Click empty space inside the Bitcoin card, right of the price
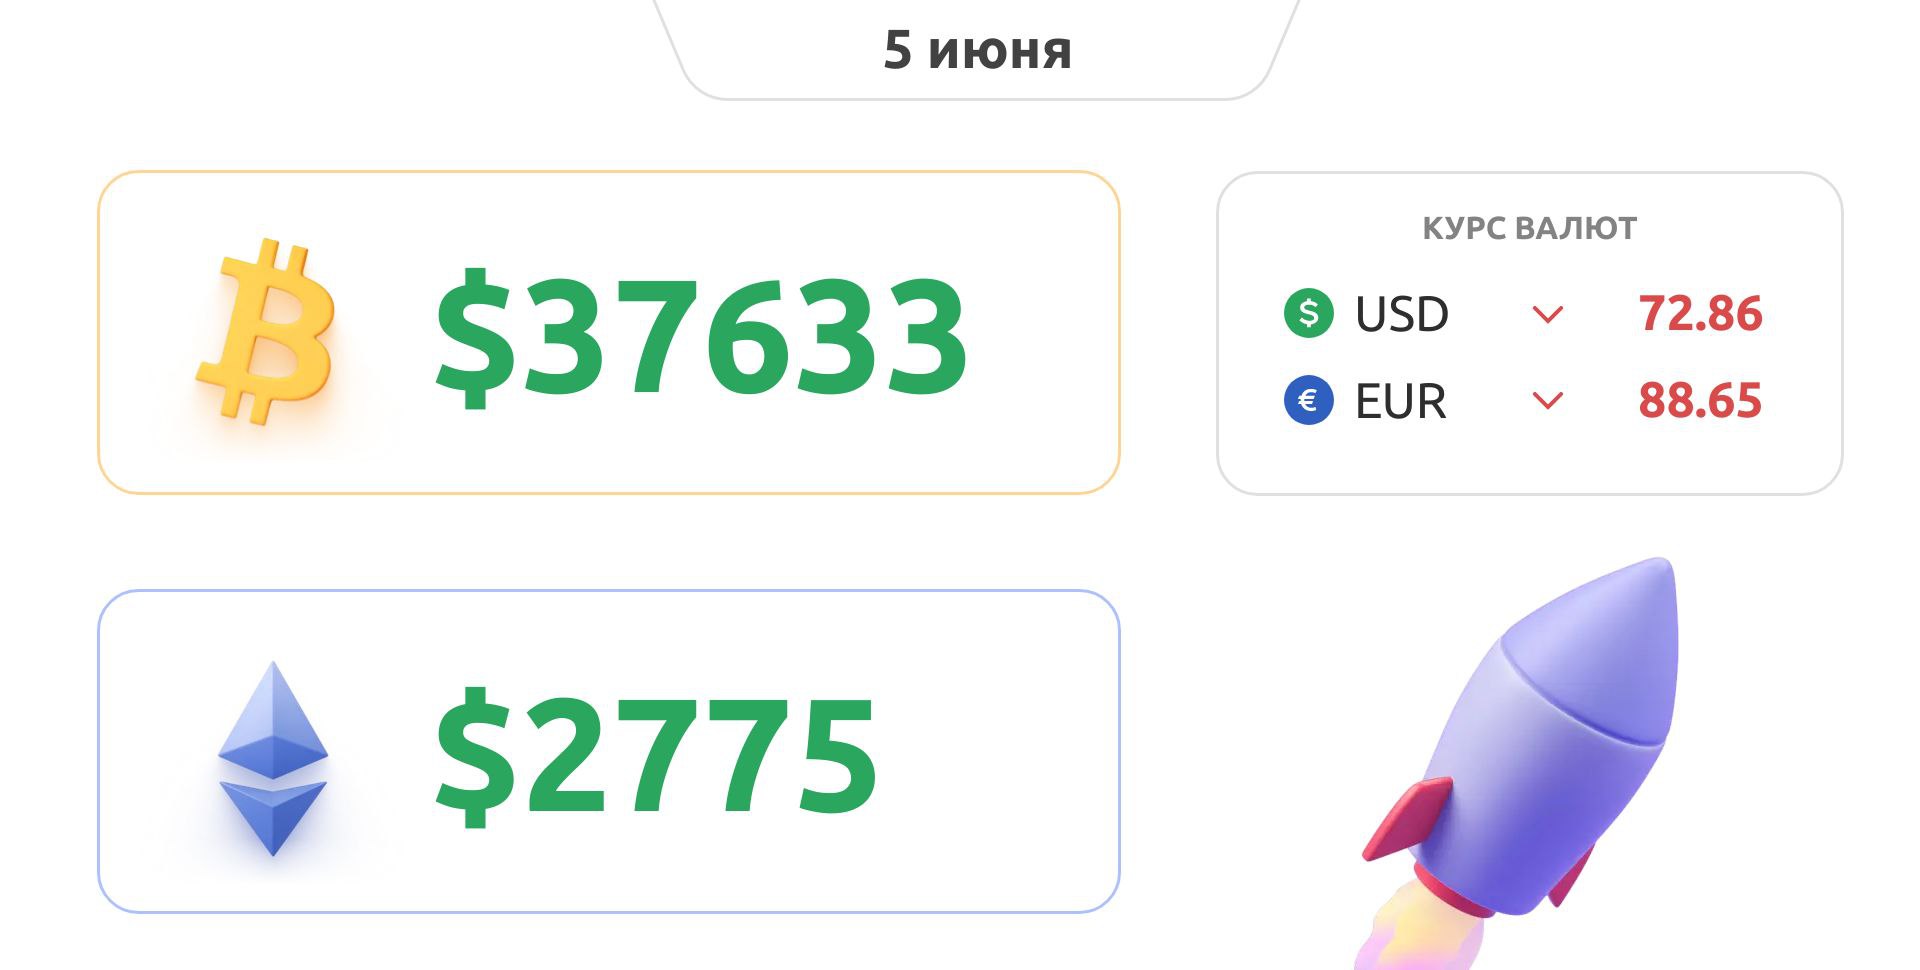 1045,335
